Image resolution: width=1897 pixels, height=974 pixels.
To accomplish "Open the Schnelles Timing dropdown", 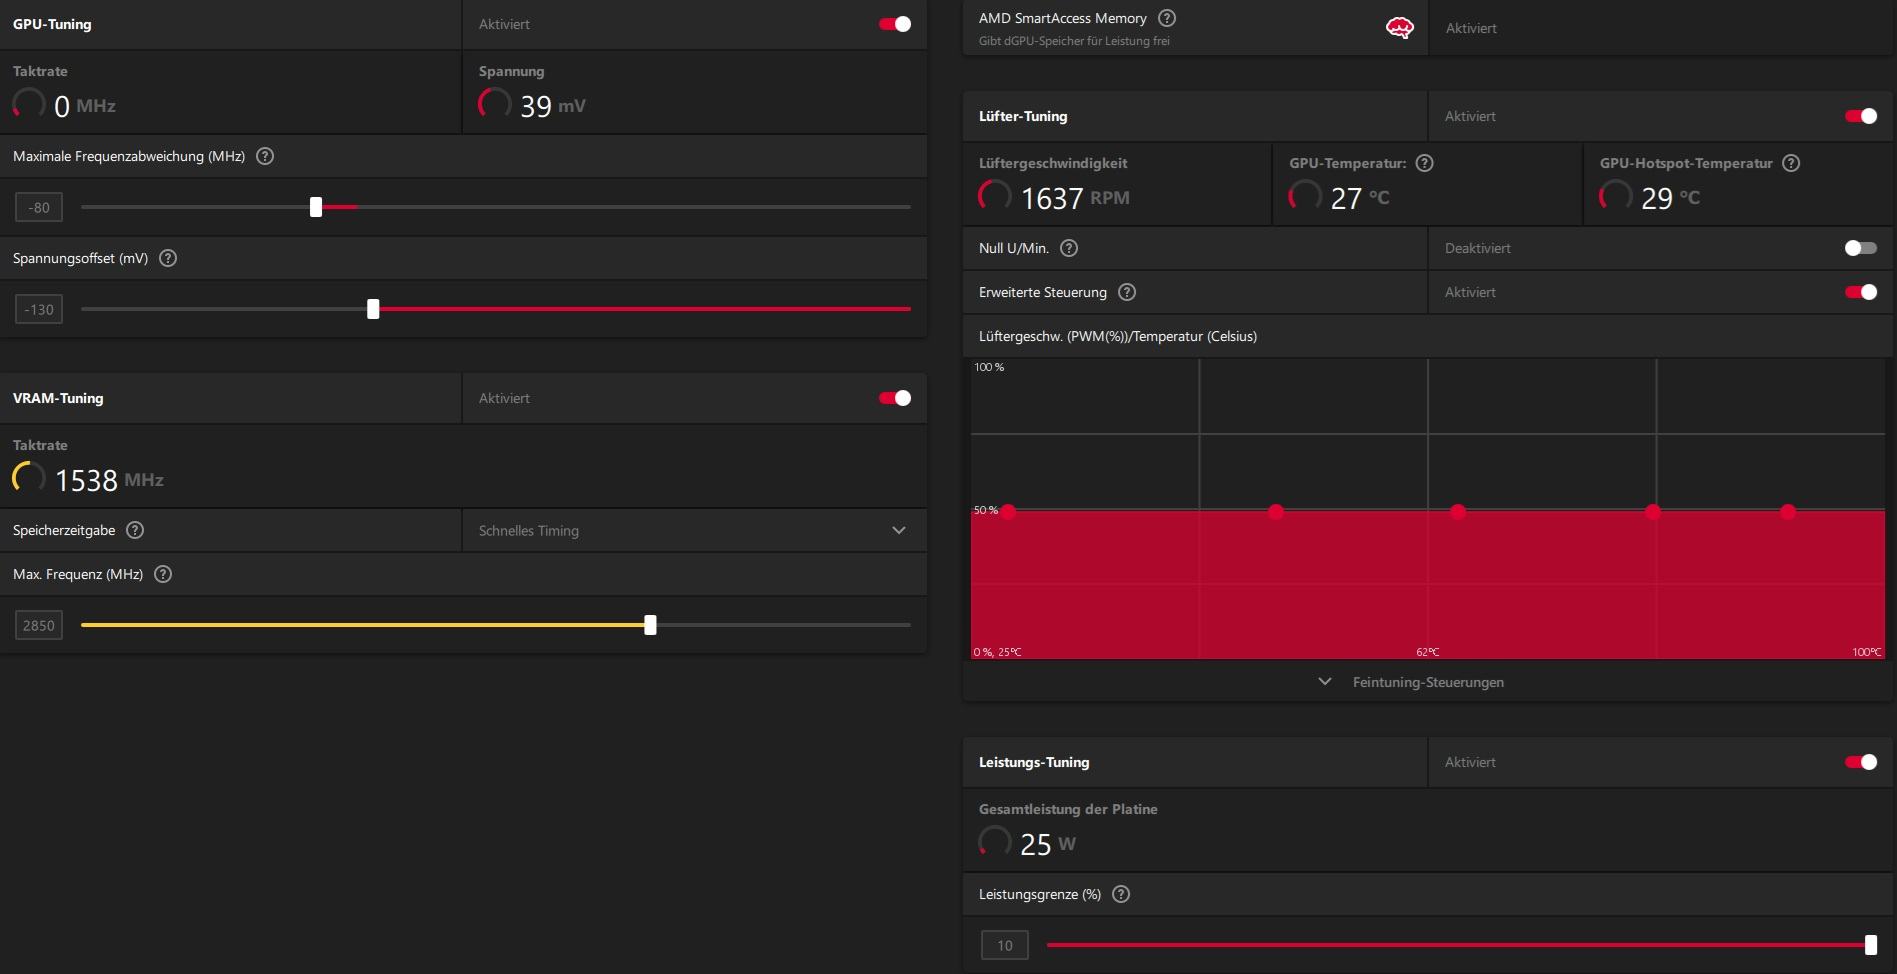I will point(694,530).
